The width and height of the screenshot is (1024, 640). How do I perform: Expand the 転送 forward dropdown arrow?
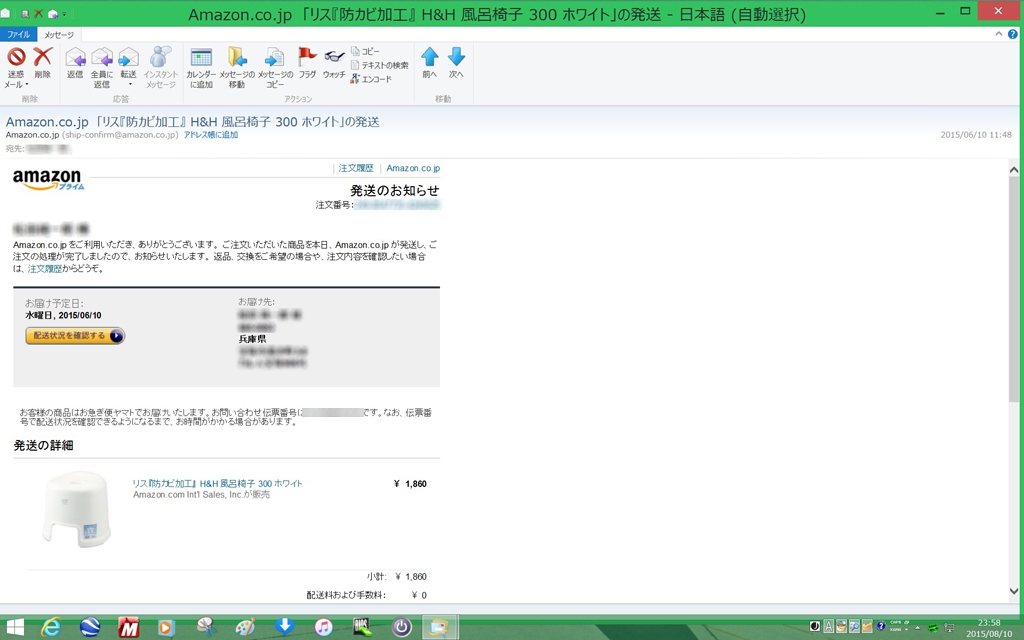click(x=129, y=84)
